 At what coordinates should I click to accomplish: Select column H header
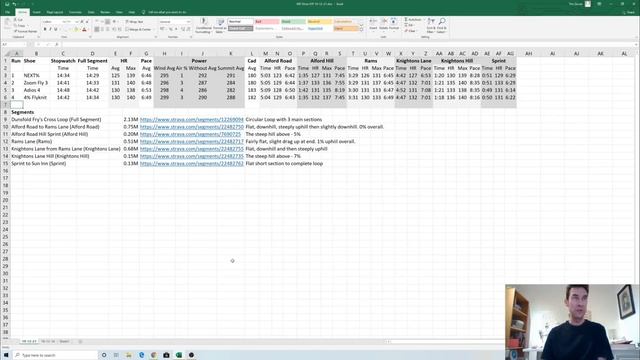pyautogui.click(x=164, y=53)
